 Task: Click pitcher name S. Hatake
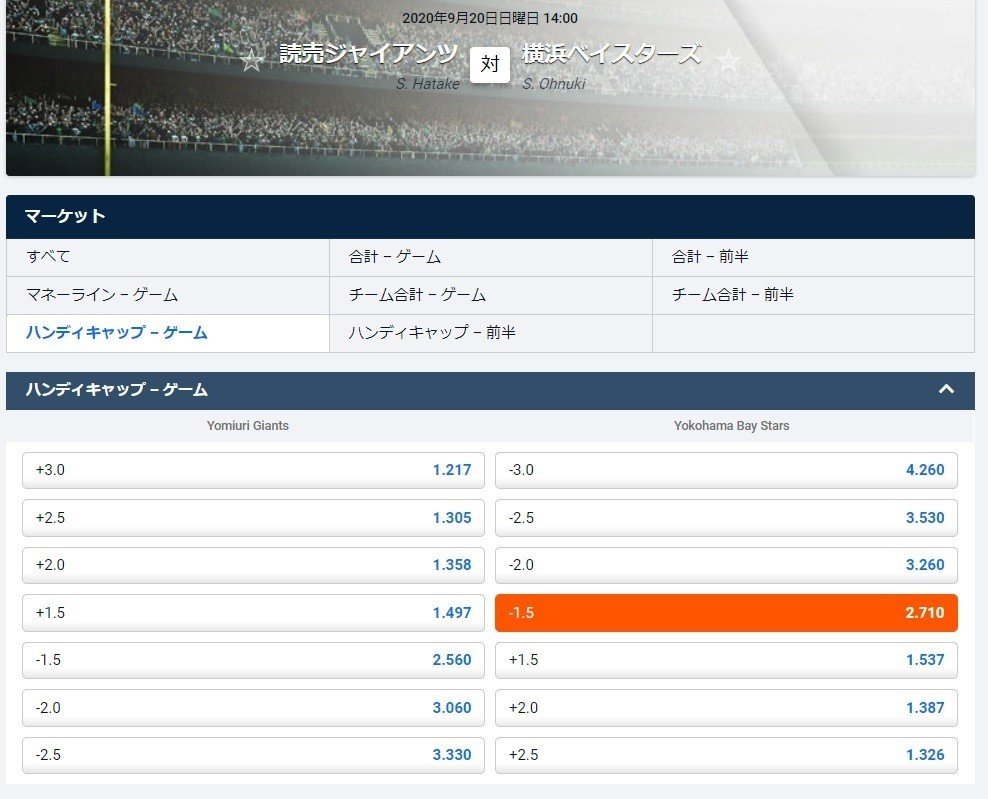click(x=428, y=84)
